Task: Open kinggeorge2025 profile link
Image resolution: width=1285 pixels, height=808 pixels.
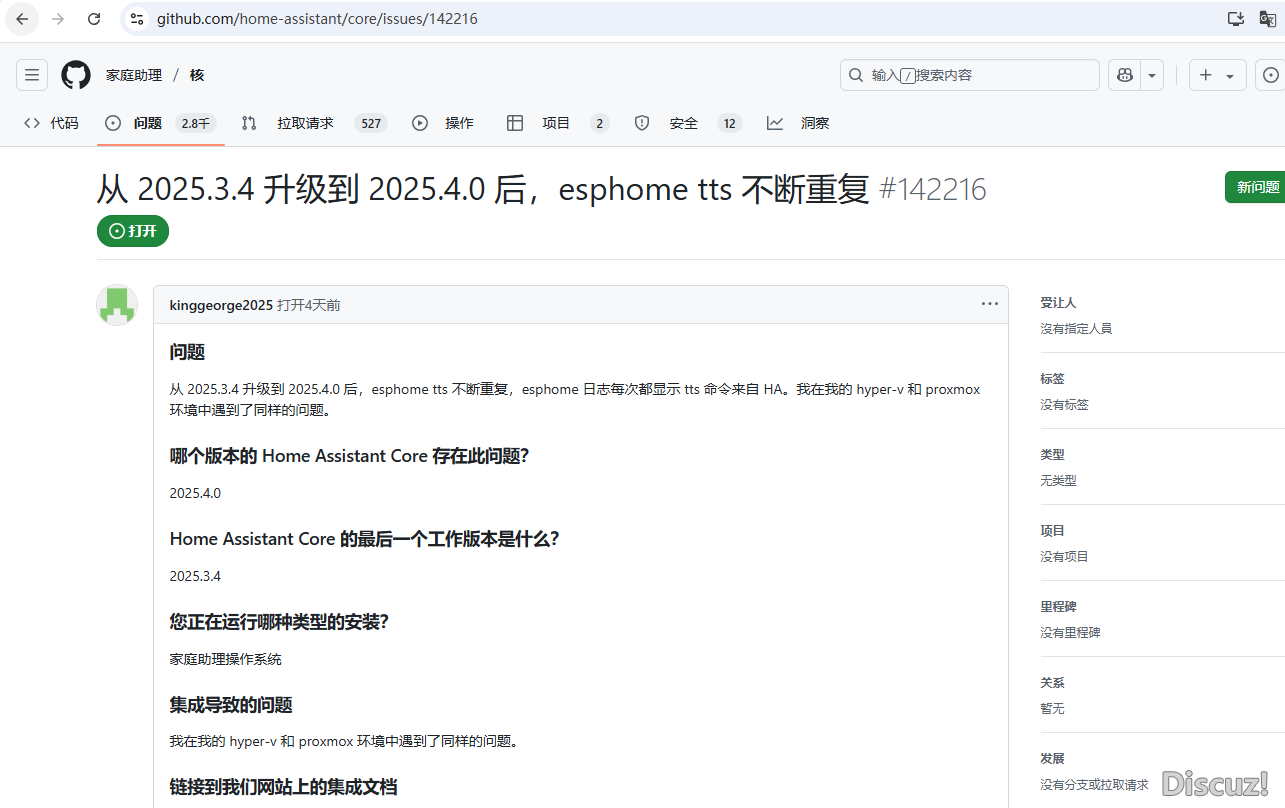Action: coord(221,305)
